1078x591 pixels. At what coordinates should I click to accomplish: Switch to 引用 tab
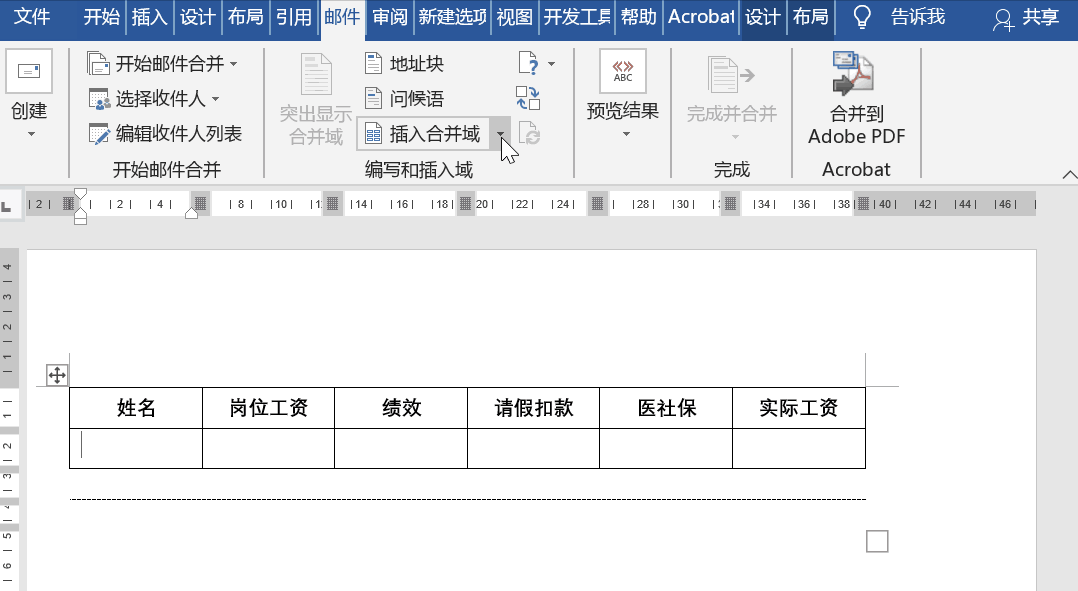[x=294, y=16]
